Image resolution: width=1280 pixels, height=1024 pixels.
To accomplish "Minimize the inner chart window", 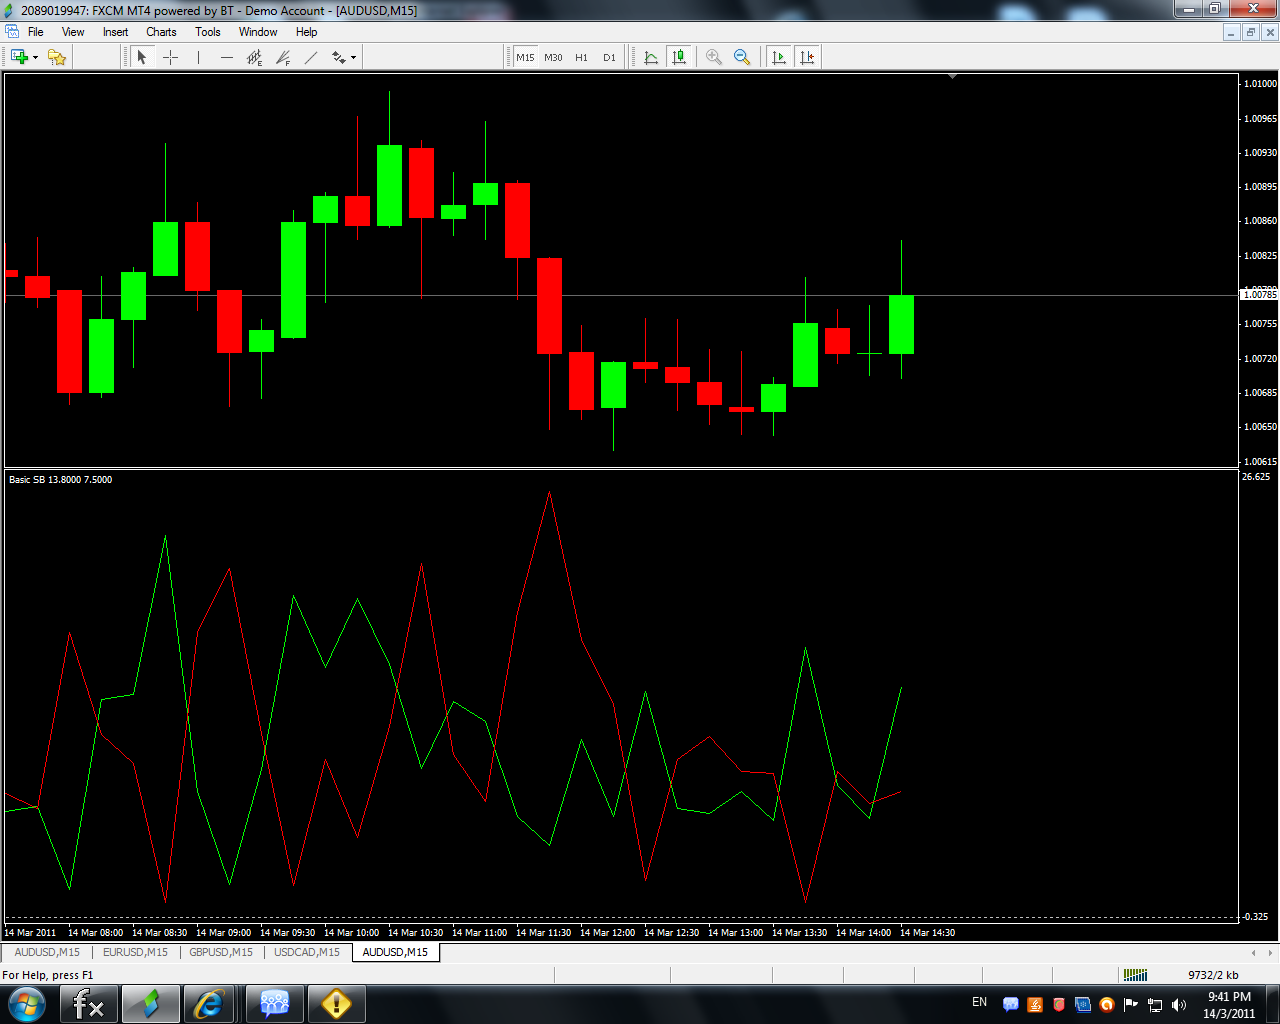I will [1231, 32].
